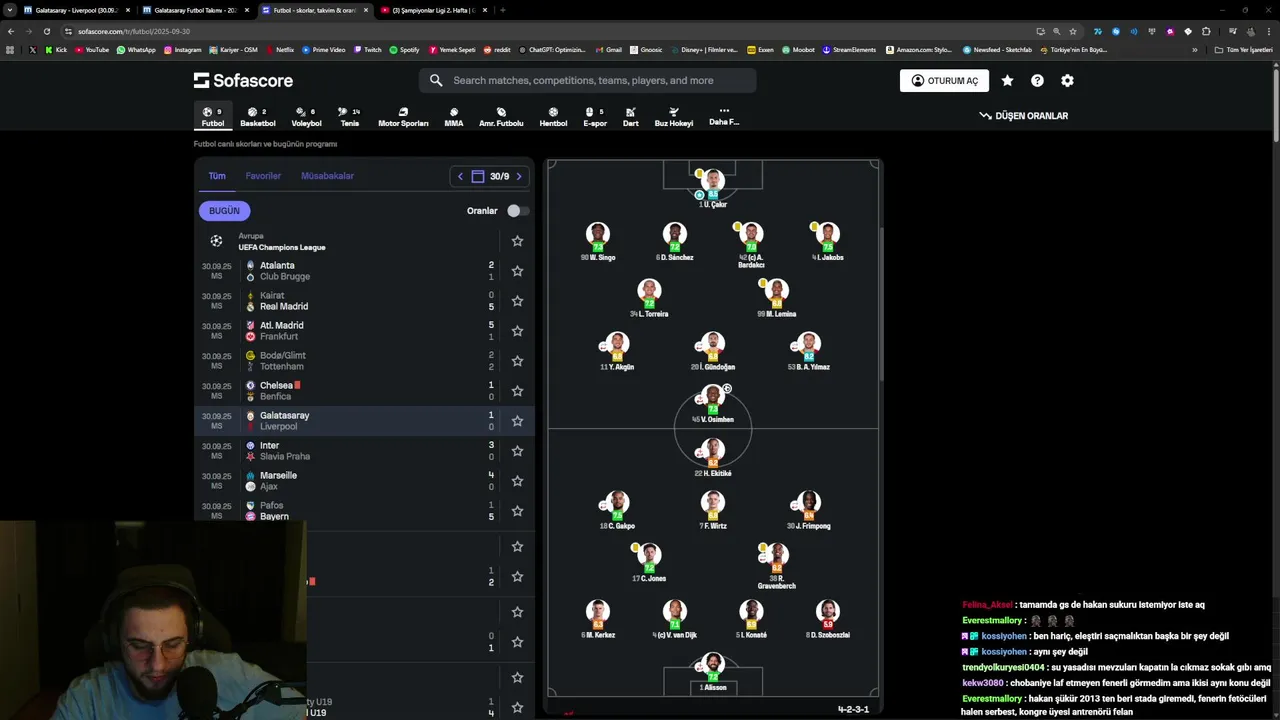Screen dimensions: 1280x720
Task: Select goalkeeper U. Çakır on lineup
Action: pyautogui.click(x=713, y=188)
